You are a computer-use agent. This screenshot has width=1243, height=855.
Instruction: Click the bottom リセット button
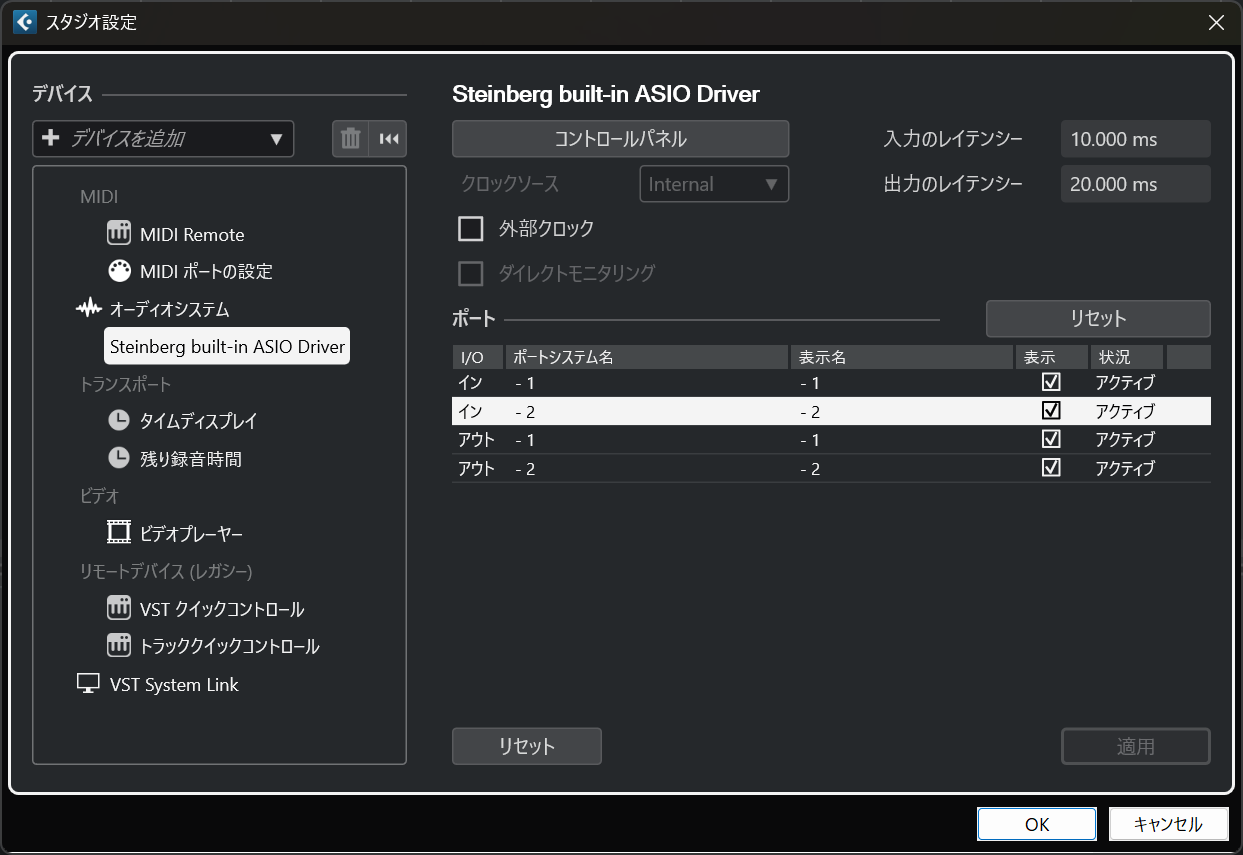tap(527, 746)
